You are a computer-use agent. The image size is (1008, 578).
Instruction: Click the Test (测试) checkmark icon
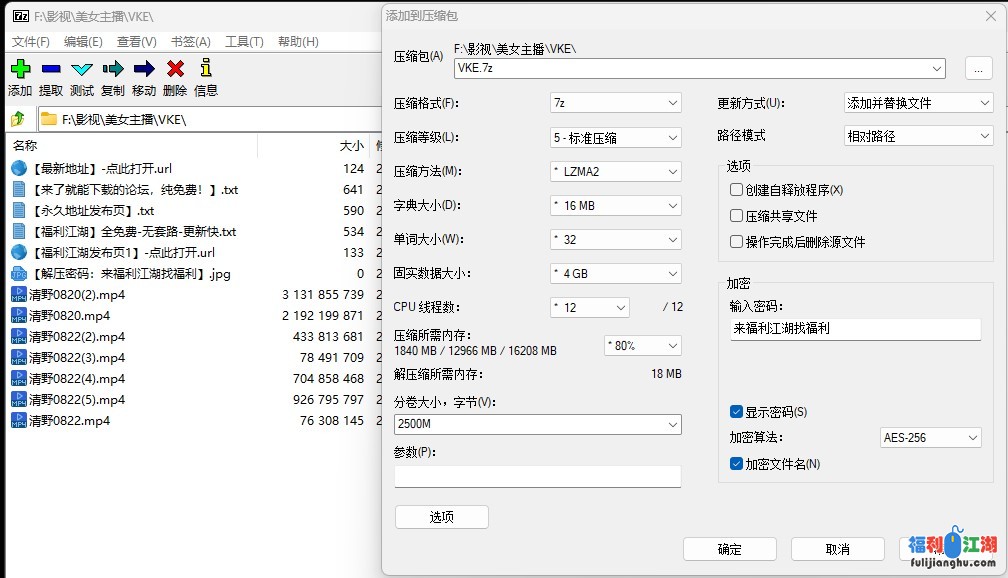[82, 69]
